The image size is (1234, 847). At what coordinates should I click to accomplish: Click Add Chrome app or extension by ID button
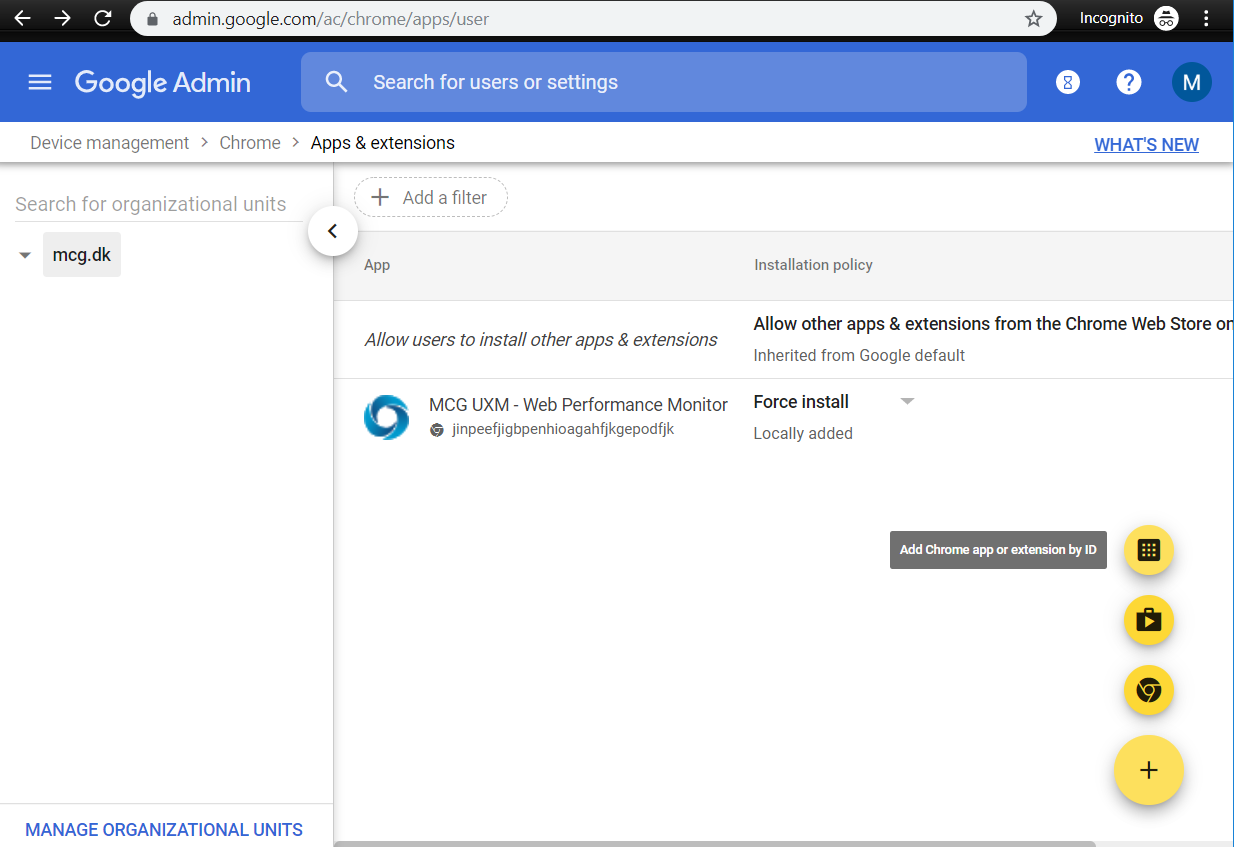[1148, 550]
